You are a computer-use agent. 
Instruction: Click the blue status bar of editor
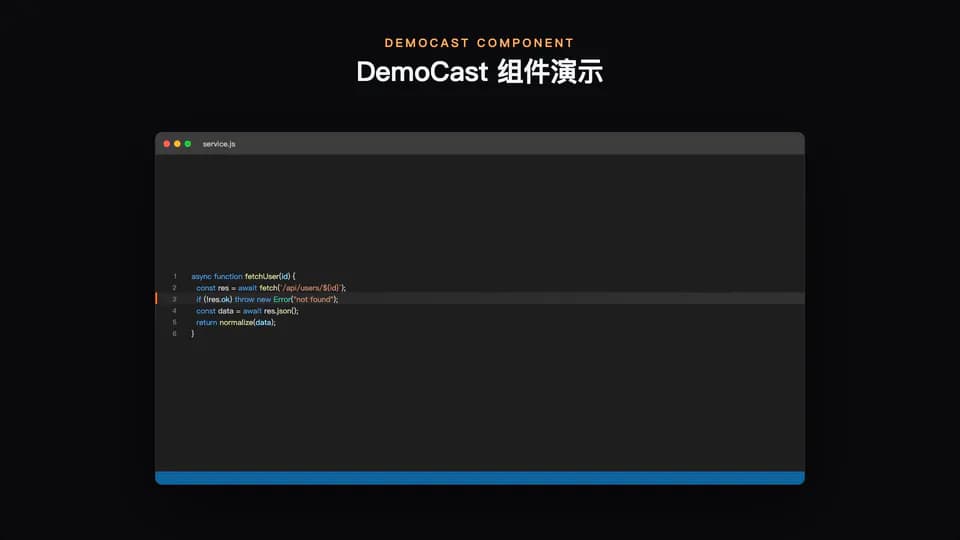pyautogui.click(x=480, y=478)
